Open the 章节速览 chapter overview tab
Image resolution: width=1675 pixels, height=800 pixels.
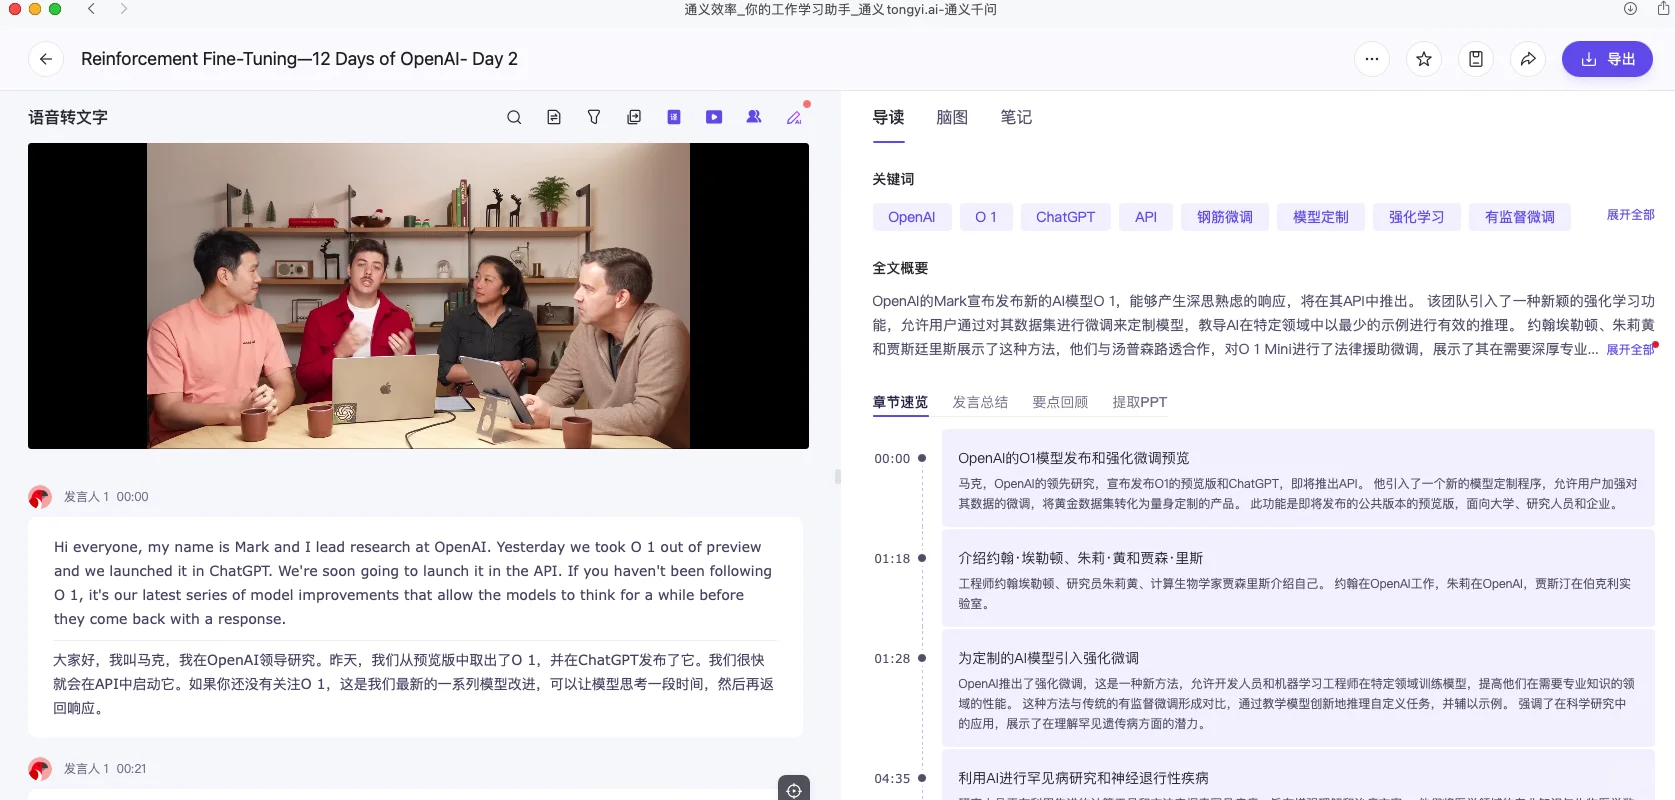click(900, 402)
